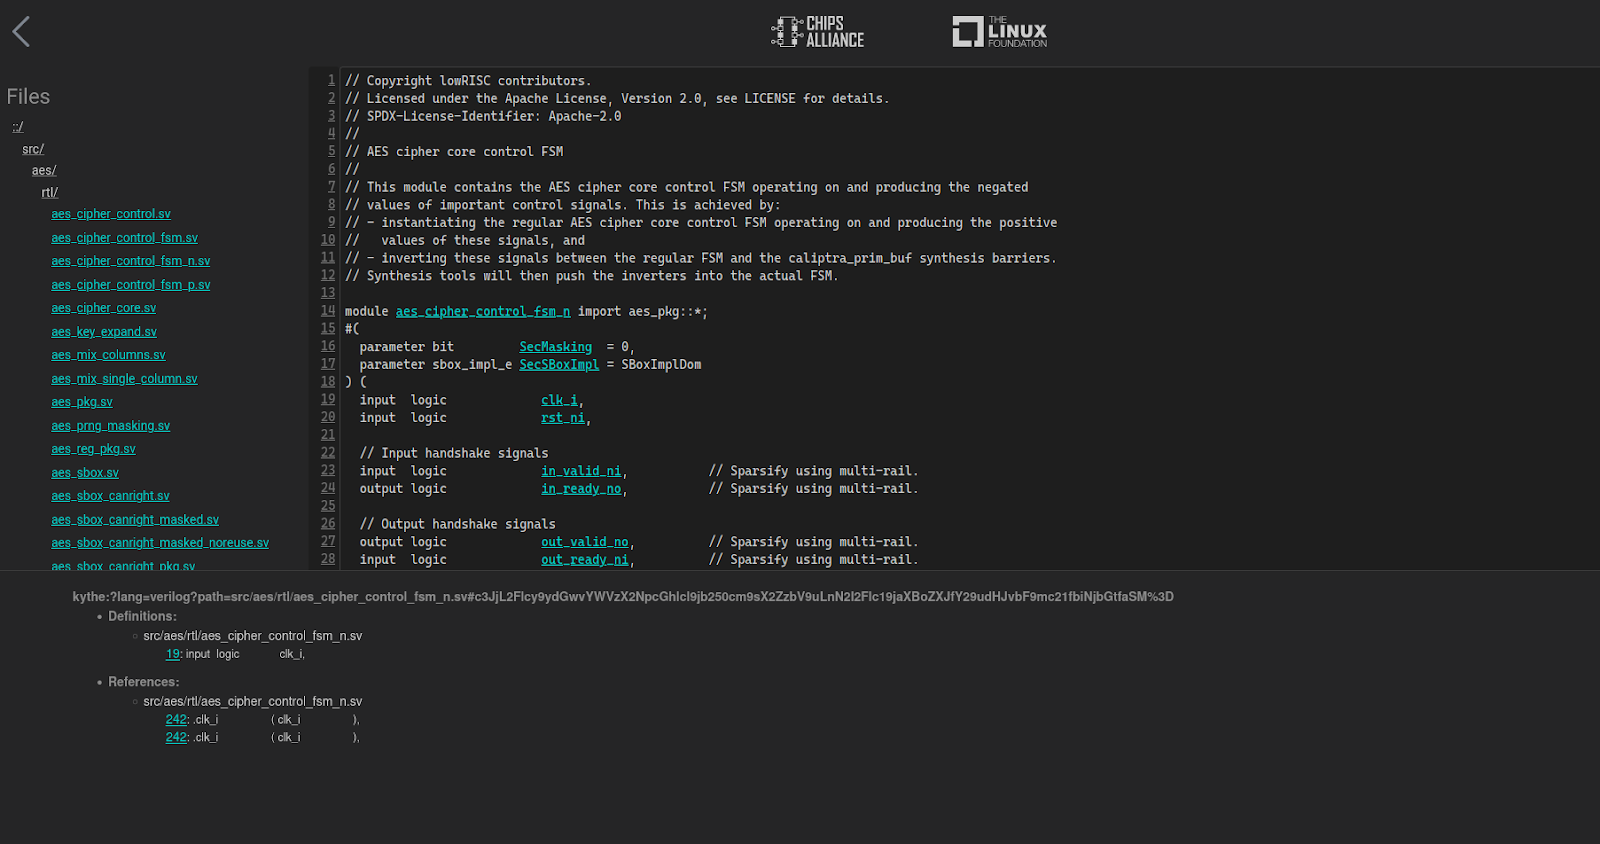
Task: Jump to code line number 5
Action: (331, 151)
